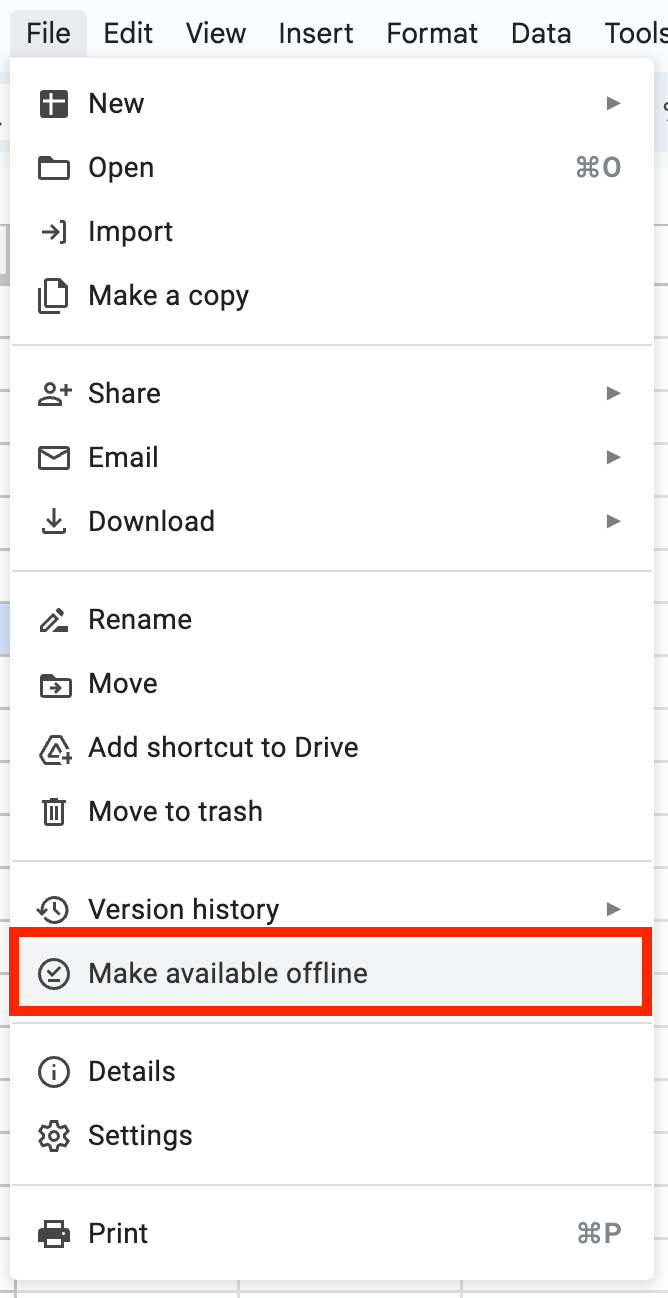Click the Open folder icon
Screen dimensions: 668x1298
53,168
